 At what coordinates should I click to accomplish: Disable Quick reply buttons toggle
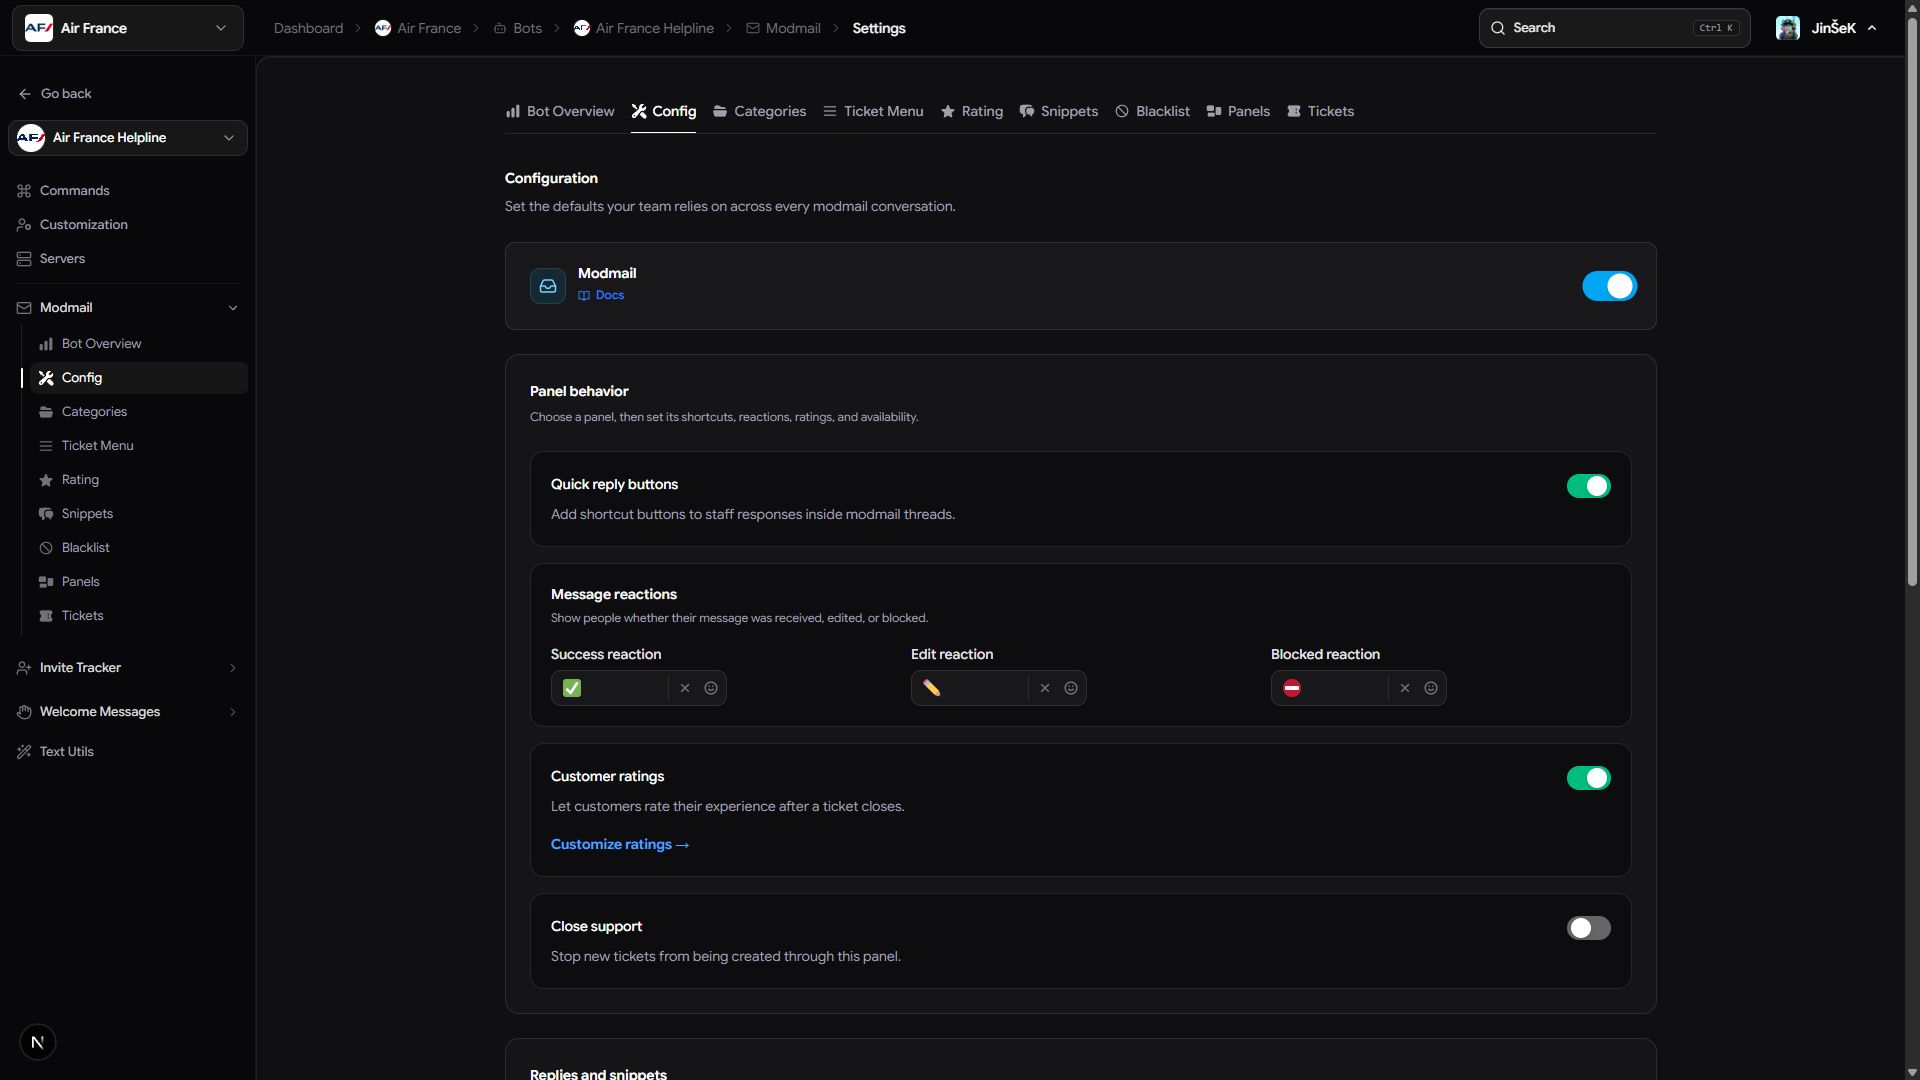[x=1588, y=486]
